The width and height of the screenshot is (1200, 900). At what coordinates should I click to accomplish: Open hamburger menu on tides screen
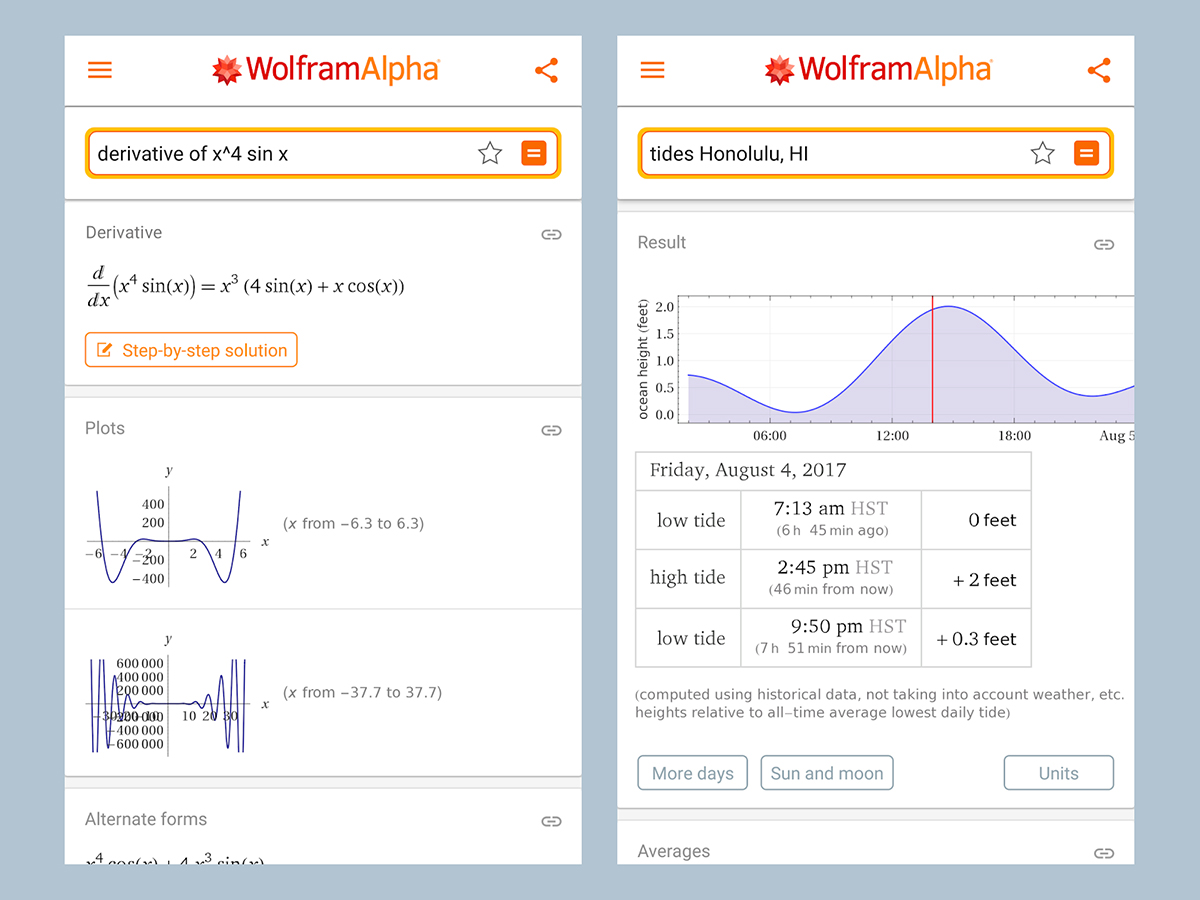[652, 70]
